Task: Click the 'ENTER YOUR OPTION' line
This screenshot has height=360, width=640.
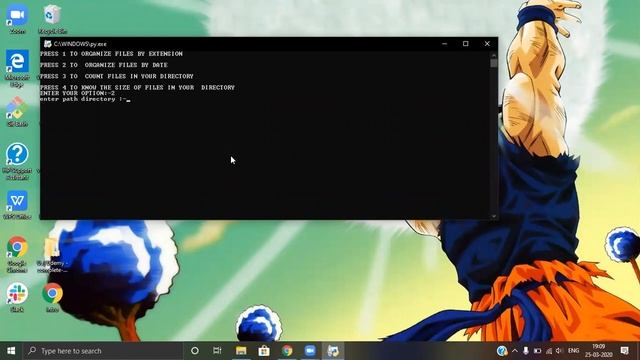Action: click(78, 93)
